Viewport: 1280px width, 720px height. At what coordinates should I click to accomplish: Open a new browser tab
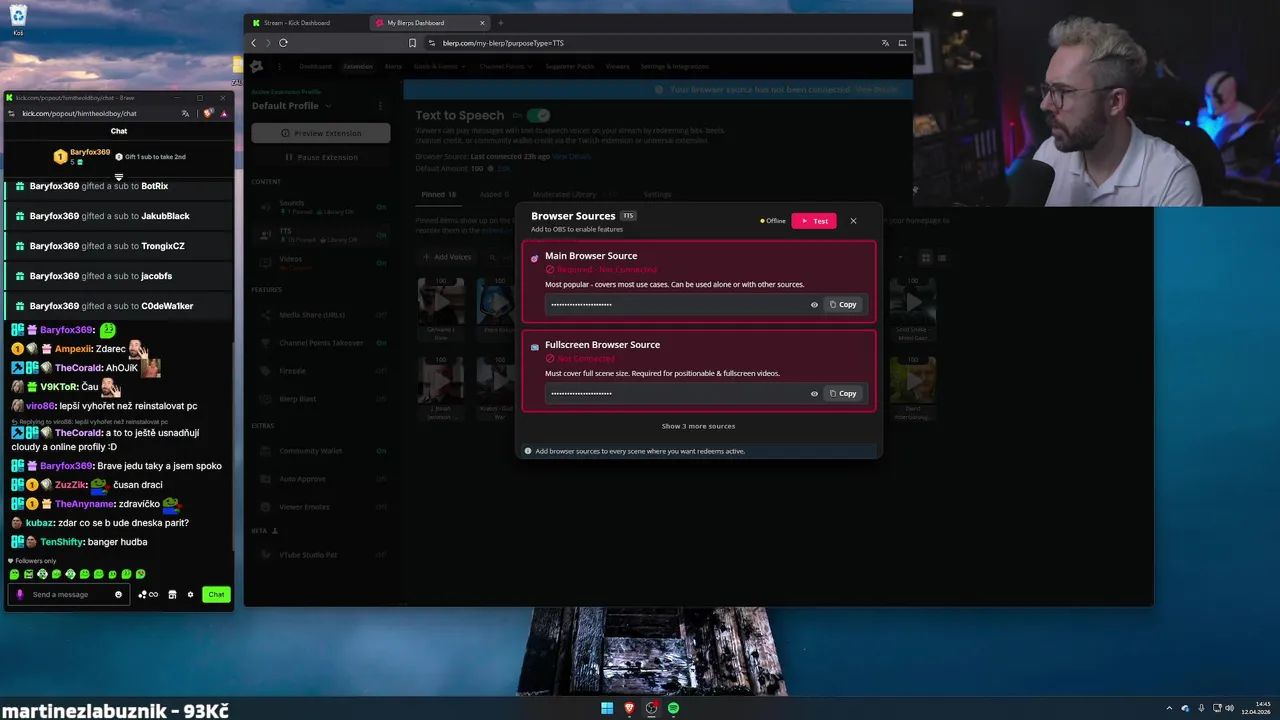(501, 23)
